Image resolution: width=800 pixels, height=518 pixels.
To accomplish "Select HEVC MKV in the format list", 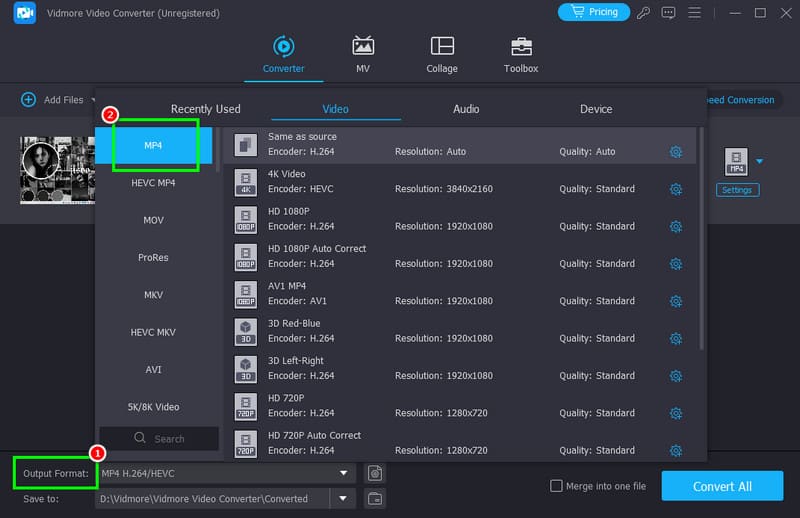I will pyautogui.click(x=154, y=332).
